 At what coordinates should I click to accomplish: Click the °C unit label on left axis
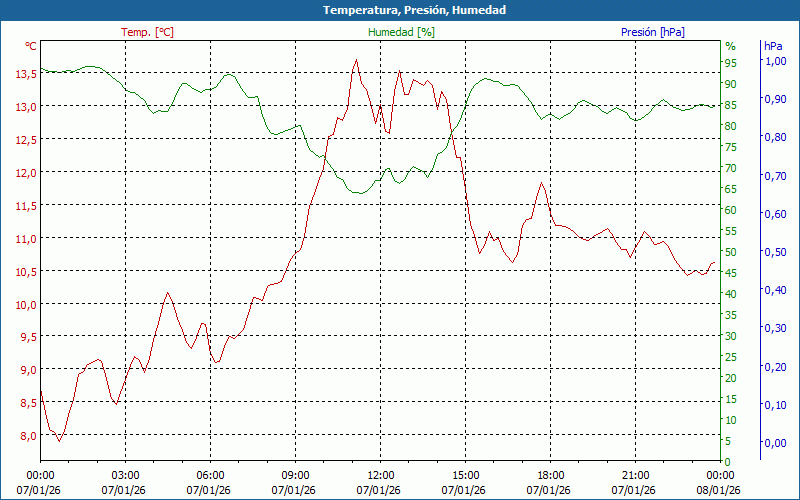tap(31, 46)
